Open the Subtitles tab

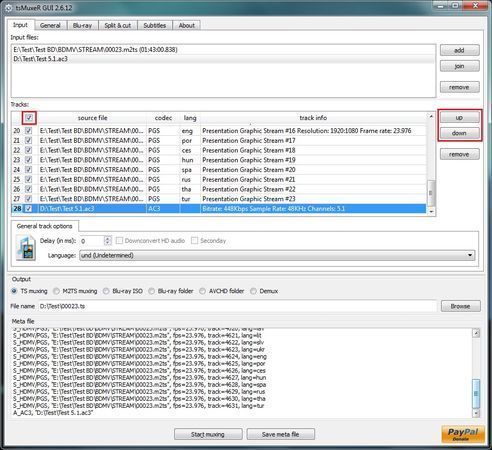point(155,25)
